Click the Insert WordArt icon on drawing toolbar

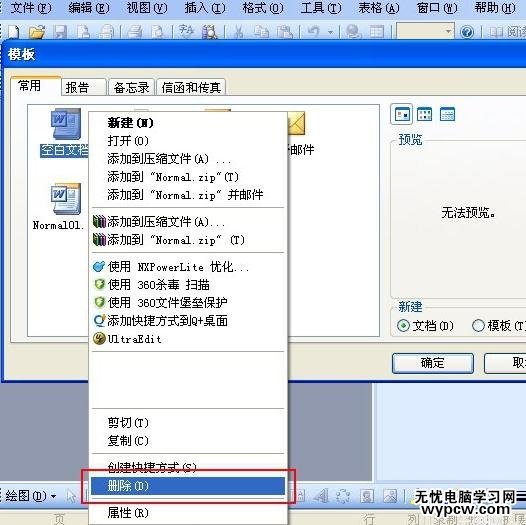[x=321, y=496]
